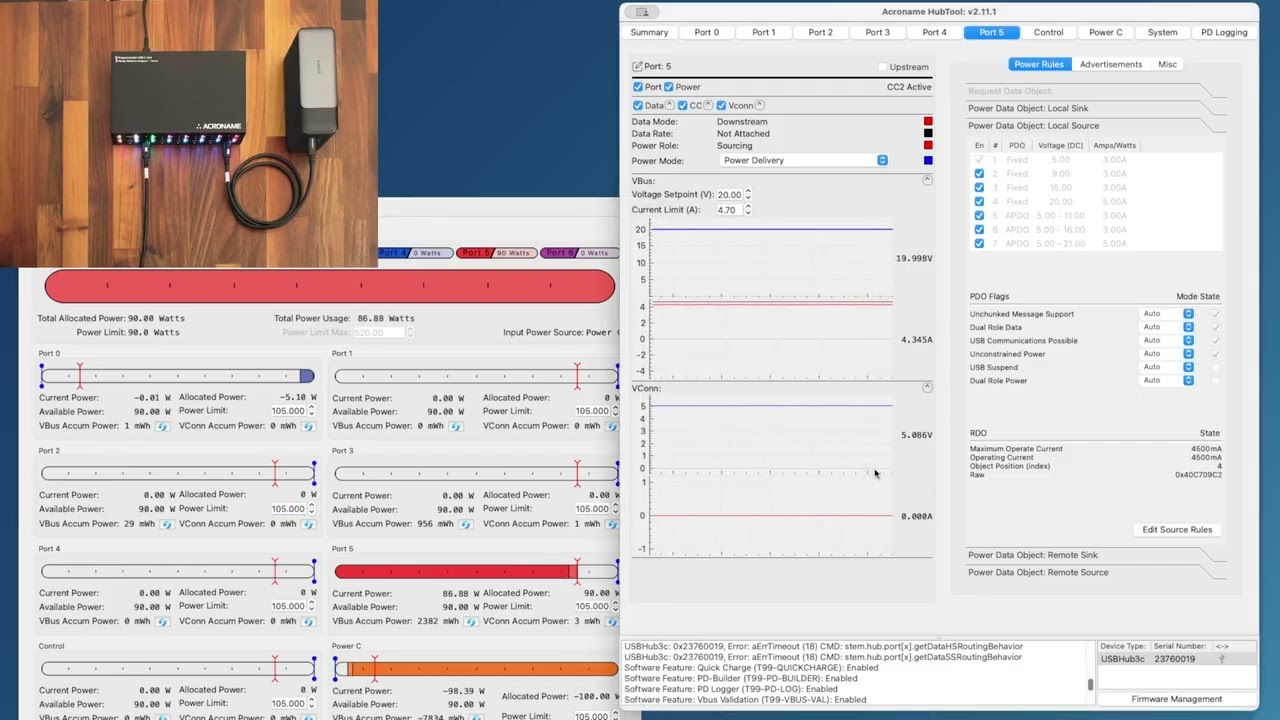This screenshot has height=720, width=1280.
Task: Open USB Suspend mode dropdown
Action: tap(1168, 367)
